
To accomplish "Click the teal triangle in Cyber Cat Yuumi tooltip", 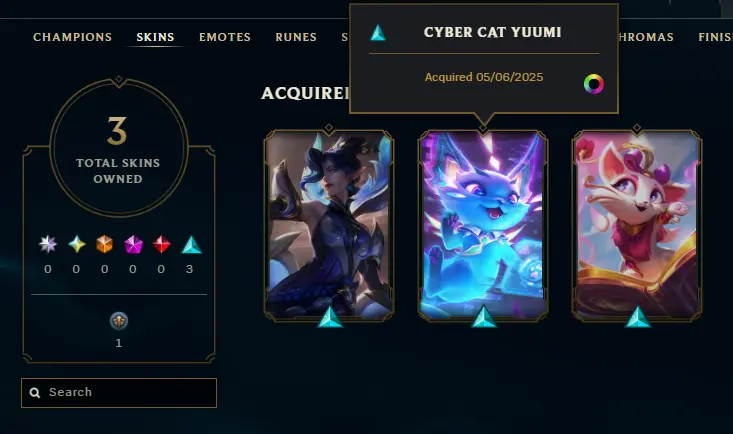I will (378, 33).
